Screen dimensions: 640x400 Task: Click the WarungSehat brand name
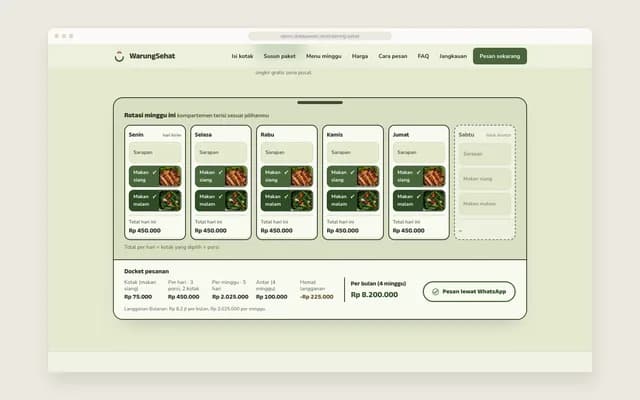[152, 56]
